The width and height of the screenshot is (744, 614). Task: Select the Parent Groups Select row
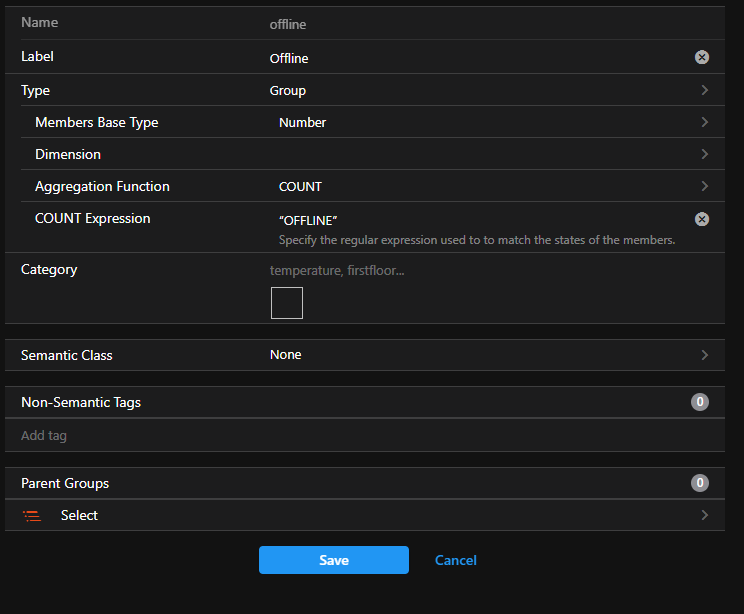pyautogui.click(x=364, y=515)
